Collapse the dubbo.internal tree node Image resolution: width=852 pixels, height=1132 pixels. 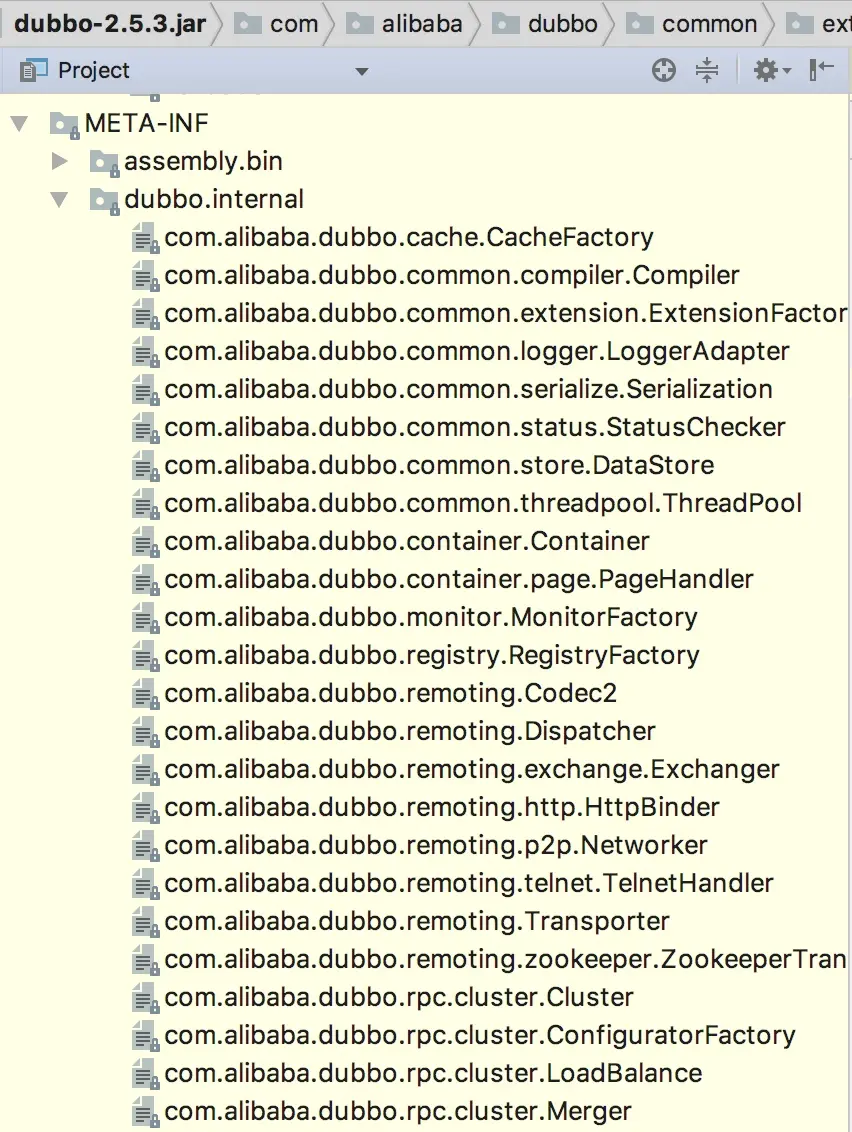[x=60, y=199]
